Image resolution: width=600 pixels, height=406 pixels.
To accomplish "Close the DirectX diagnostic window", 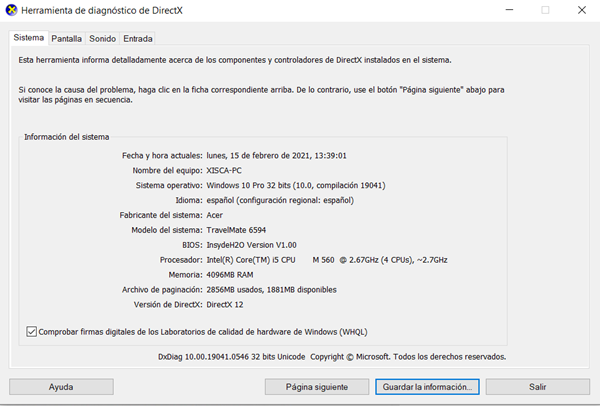I will pos(582,10).
